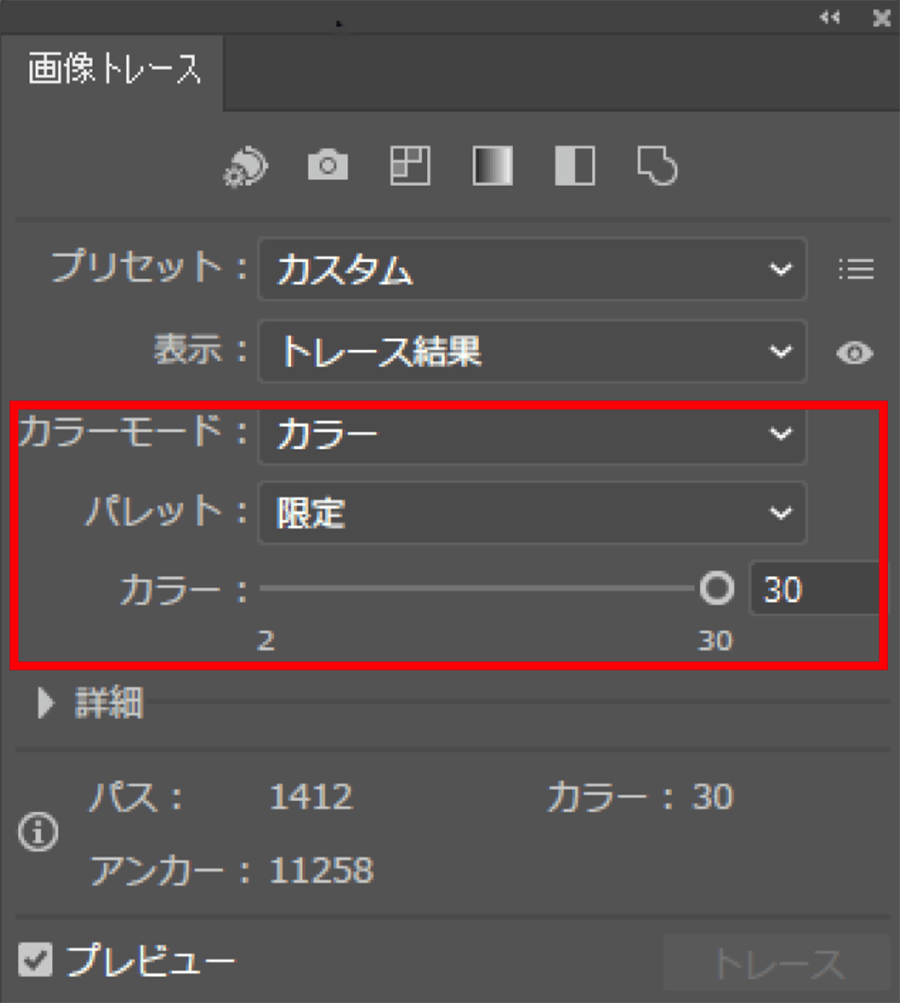Click the slider maximum label 30
The height and width of the screenshot is (1003, 900).
coord(715,640)
